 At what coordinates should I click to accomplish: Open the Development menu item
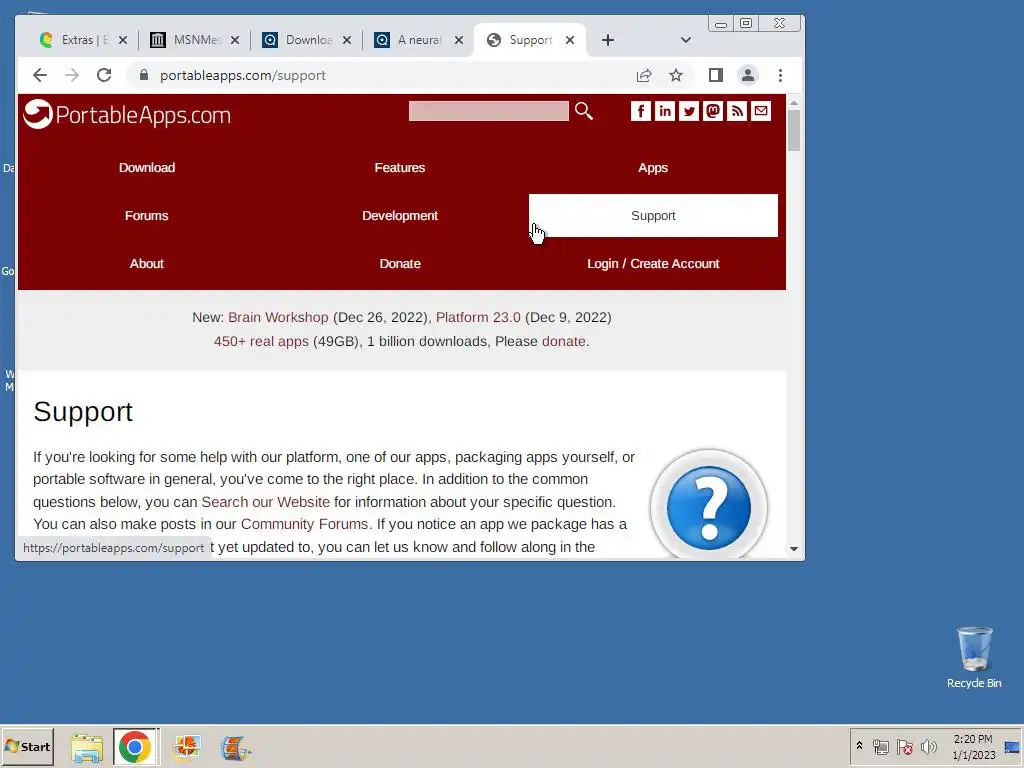(400, 216)
